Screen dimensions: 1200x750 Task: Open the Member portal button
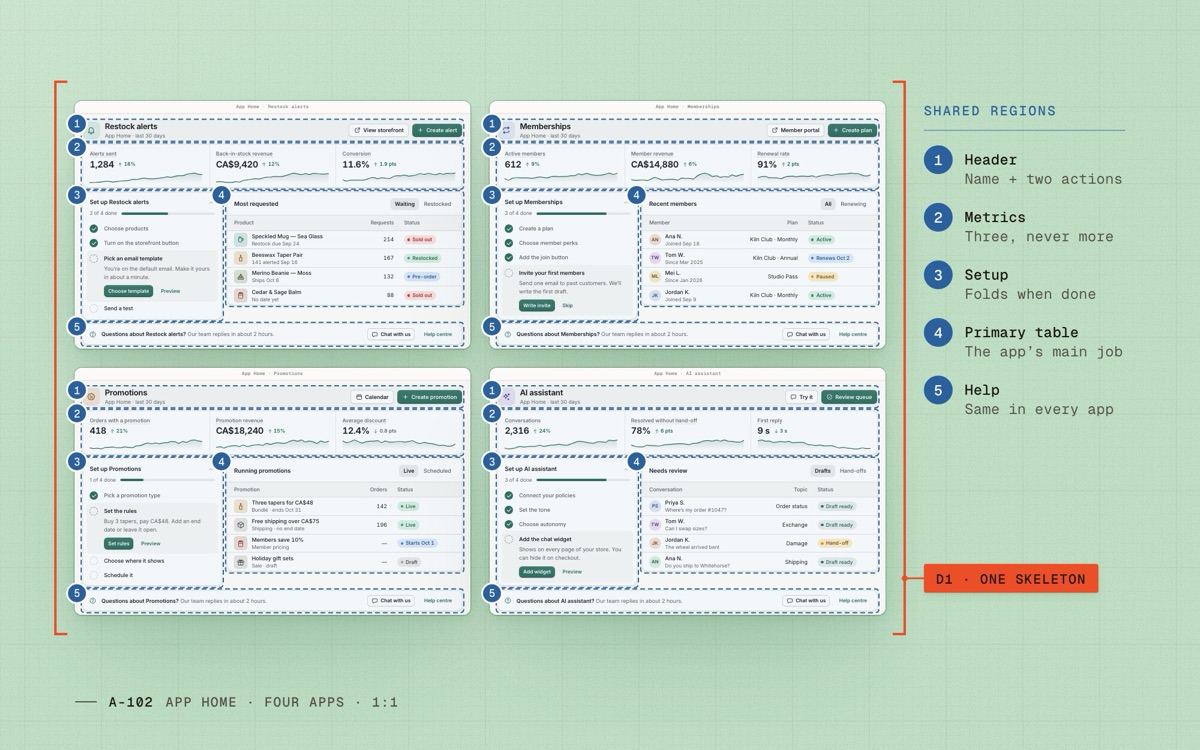pyautogui.click(x=796, y=130)
